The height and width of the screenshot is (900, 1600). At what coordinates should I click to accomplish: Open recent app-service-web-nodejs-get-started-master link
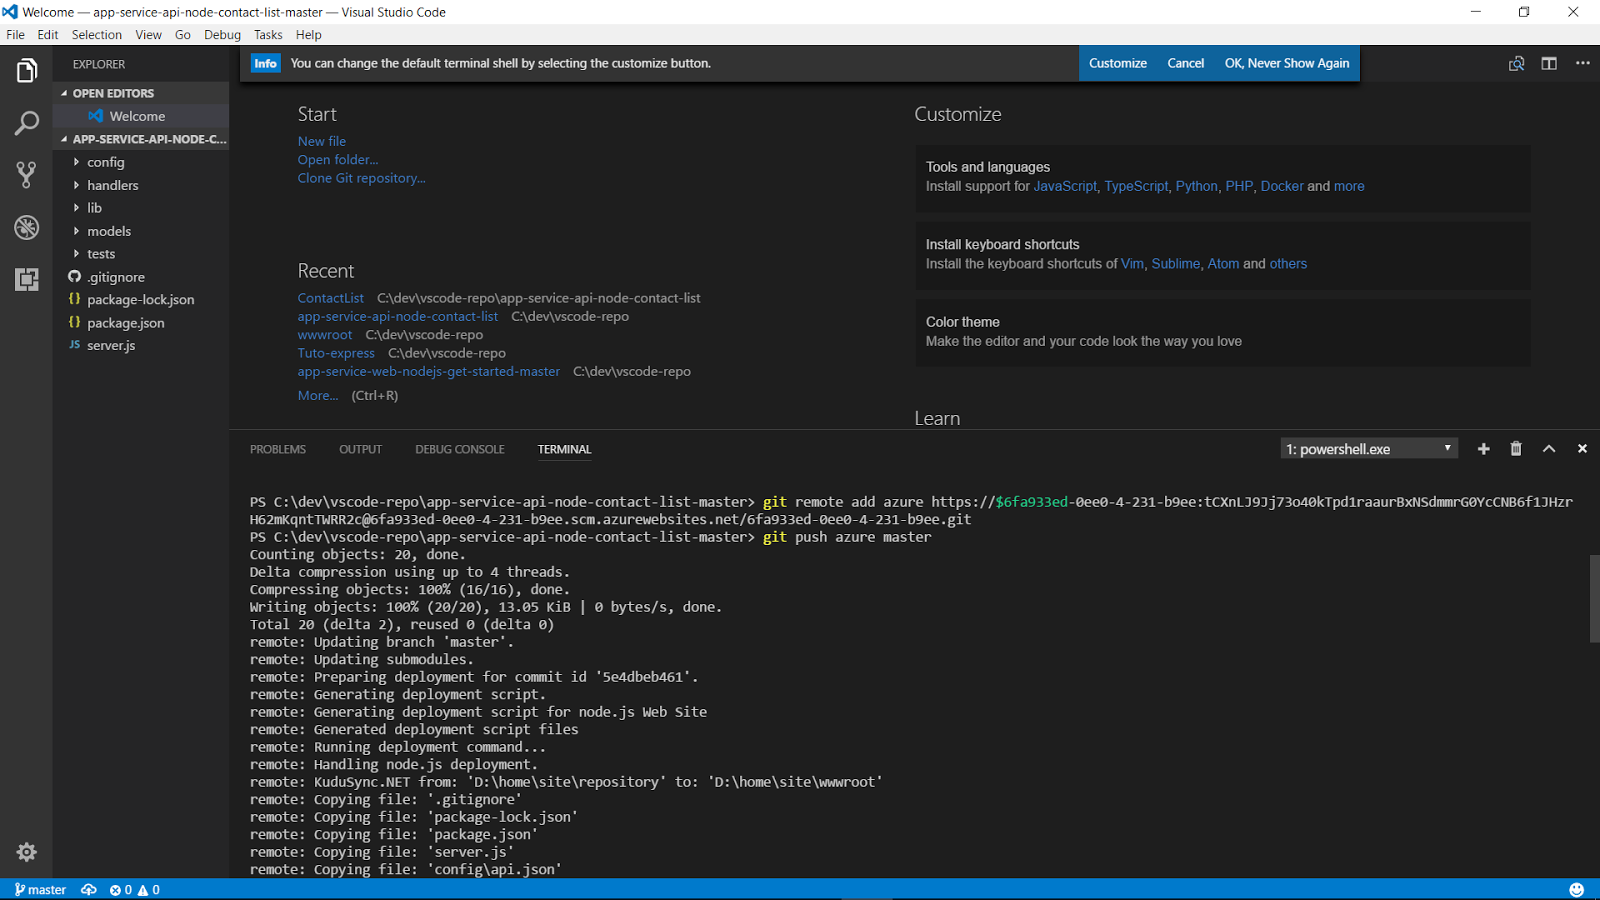[429, 372]
